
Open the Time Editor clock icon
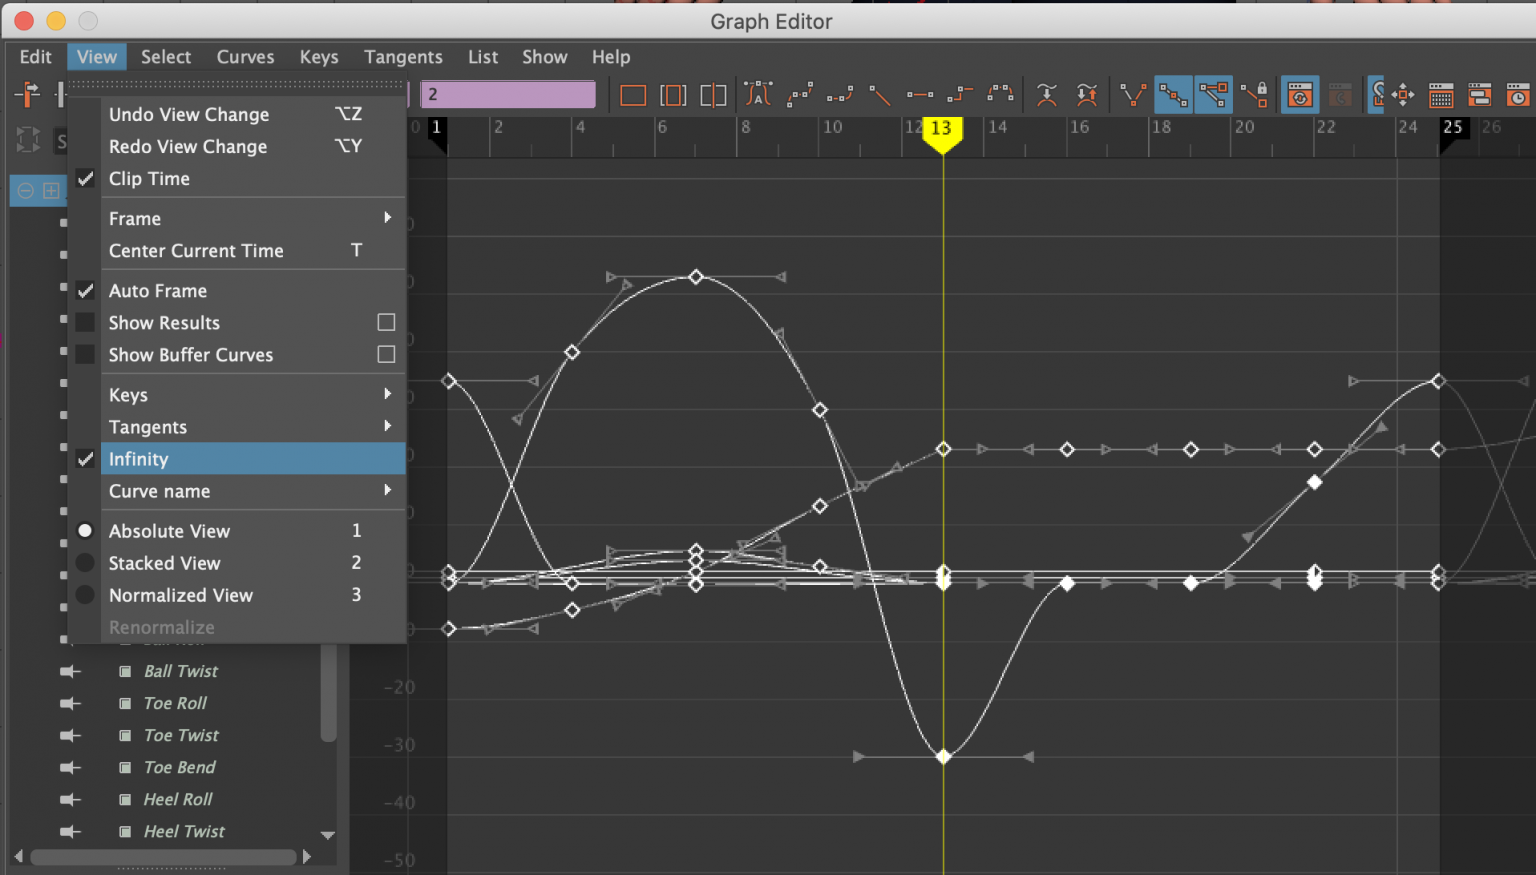[1518, 96]
